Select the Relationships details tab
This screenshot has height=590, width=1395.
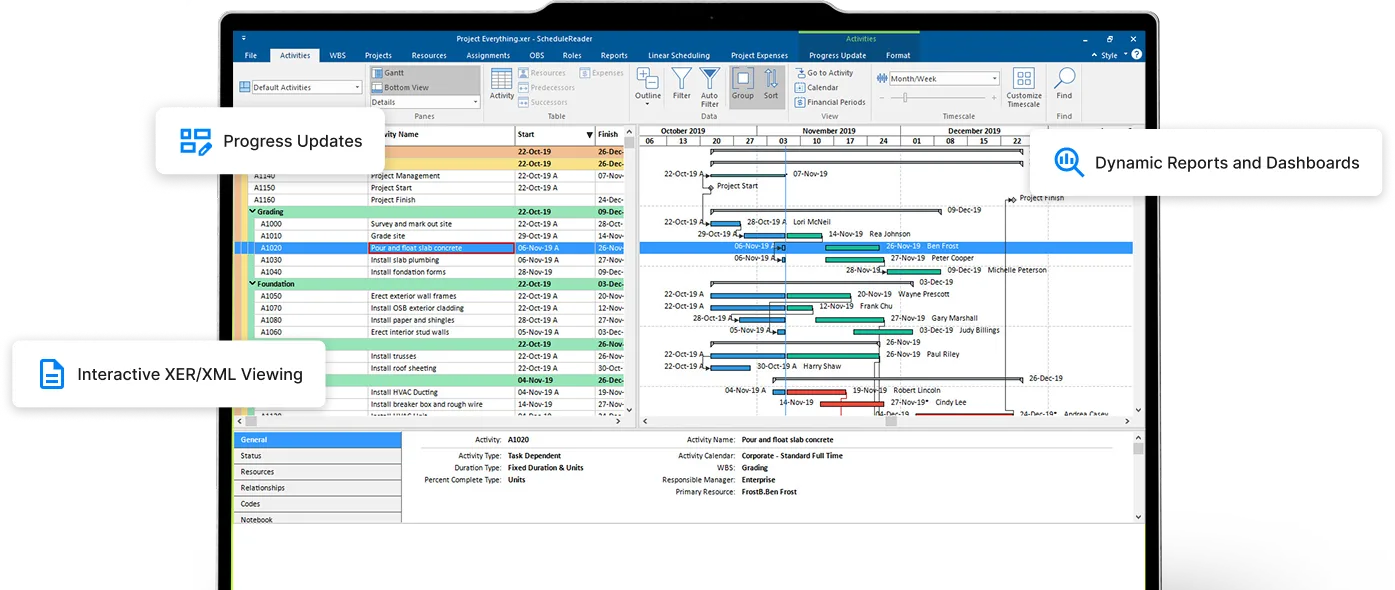[x=318, y=488]
